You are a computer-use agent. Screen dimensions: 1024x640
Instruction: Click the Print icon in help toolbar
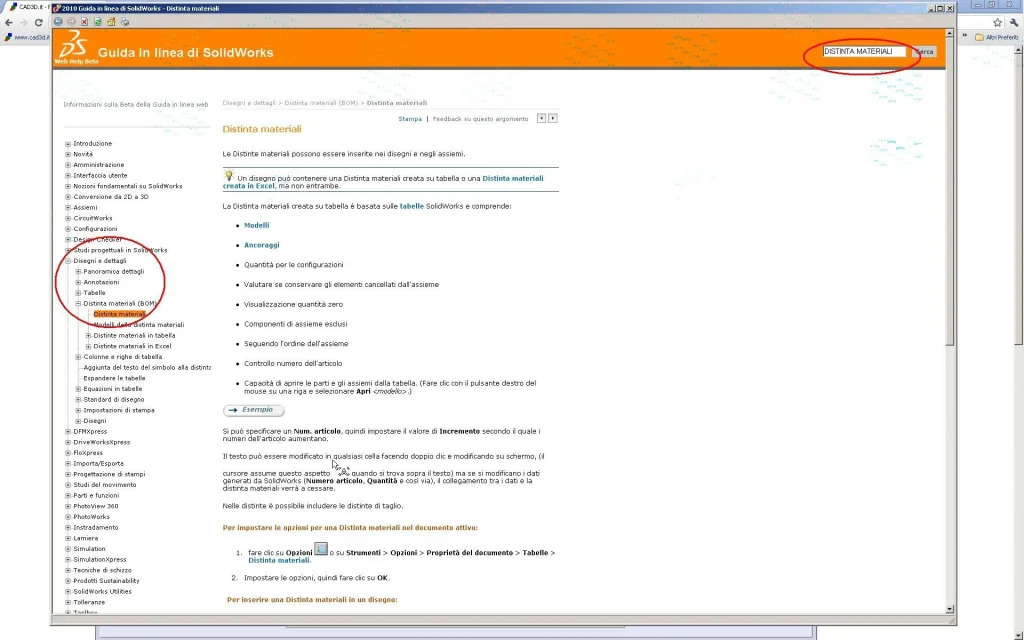[x=125, y=22]
